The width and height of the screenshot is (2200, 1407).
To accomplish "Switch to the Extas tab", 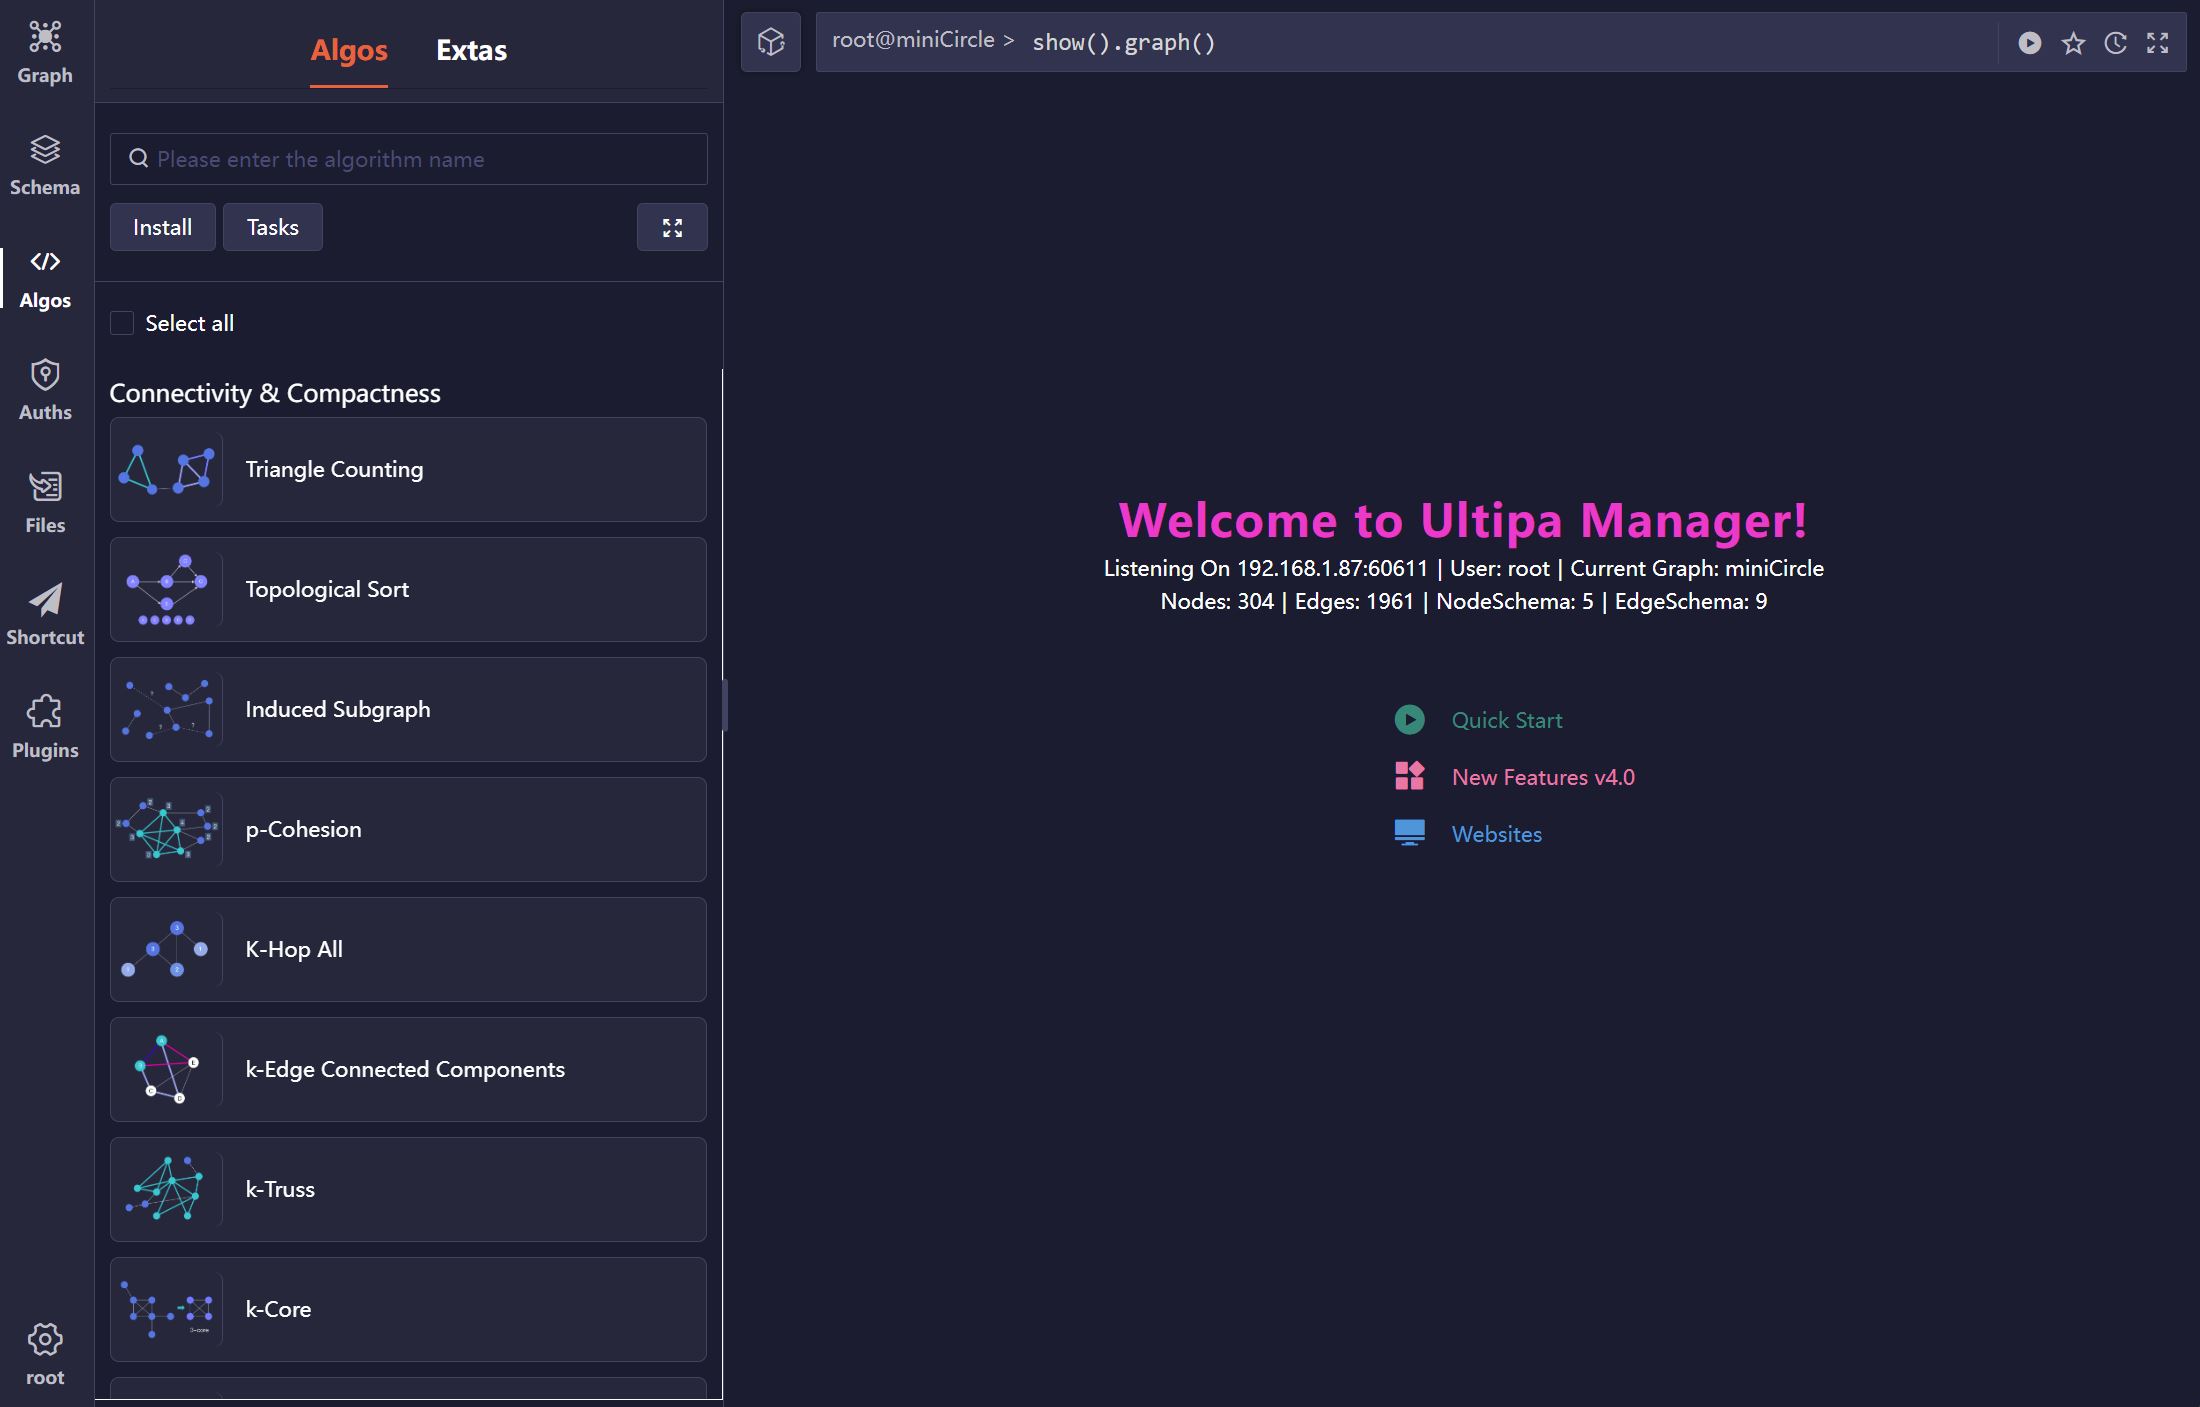I will 471,50.
